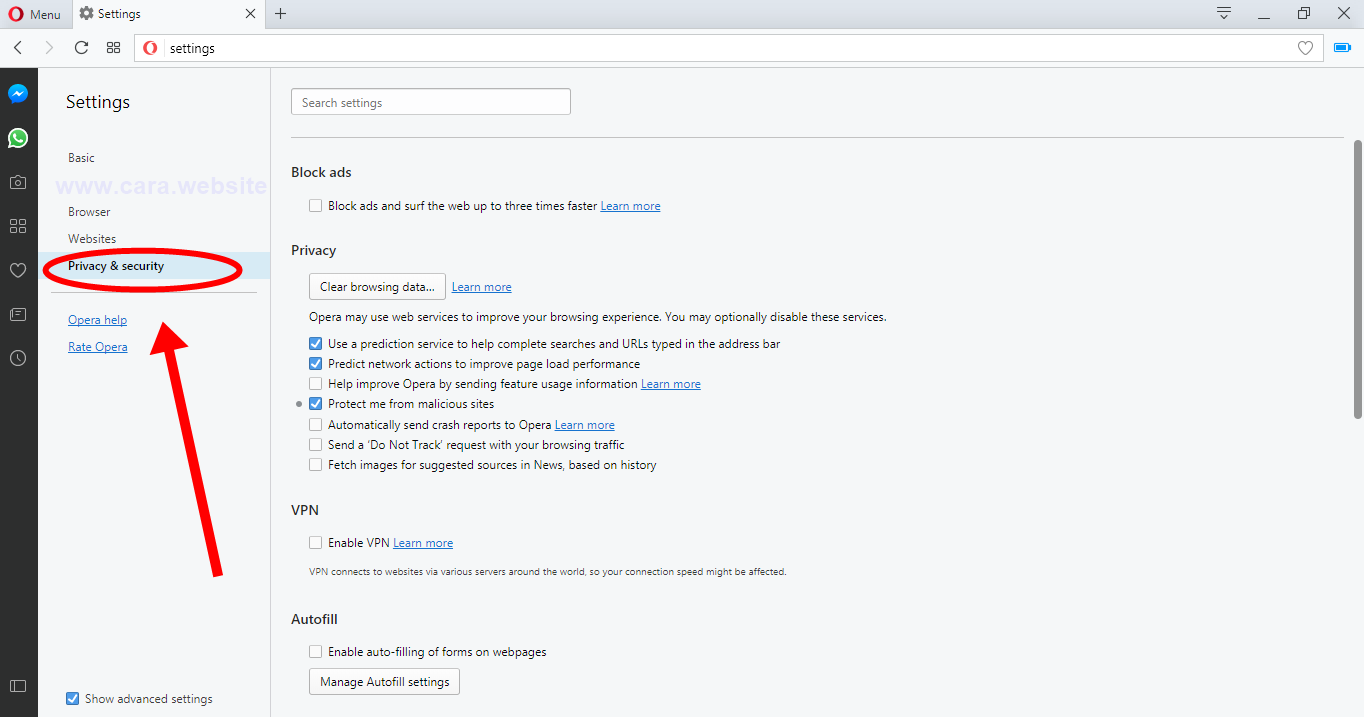Open Bookmarks heart icon in sidebar

(18, 270)
